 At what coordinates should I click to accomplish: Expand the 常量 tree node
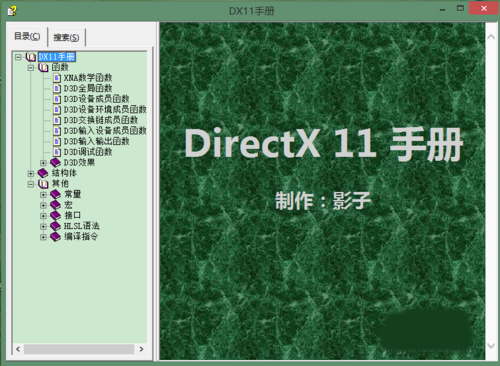pos(43,195)
